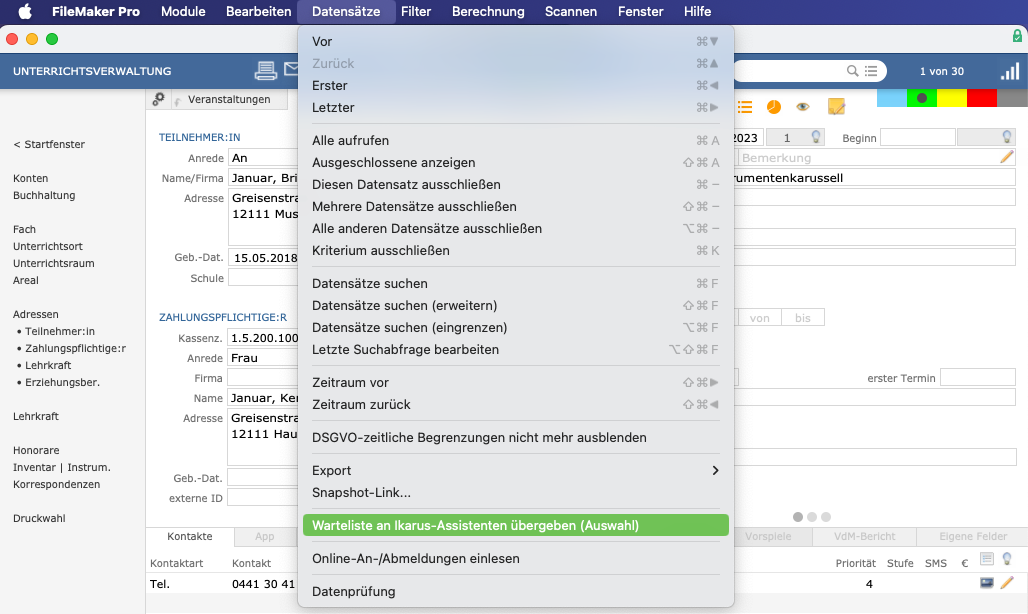Open the yellow sticky note icon
Image resolution: width=1028 pixels, height=614 pixels.
[x=837, y=106]
